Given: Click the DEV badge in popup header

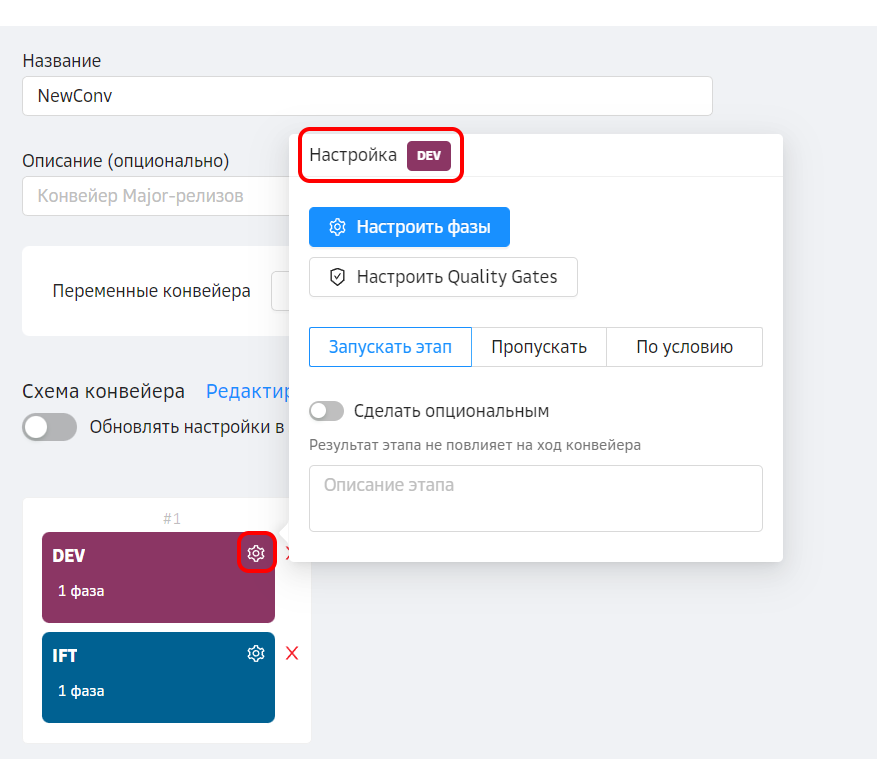Looking at the screenshot, I should point(429,156).
